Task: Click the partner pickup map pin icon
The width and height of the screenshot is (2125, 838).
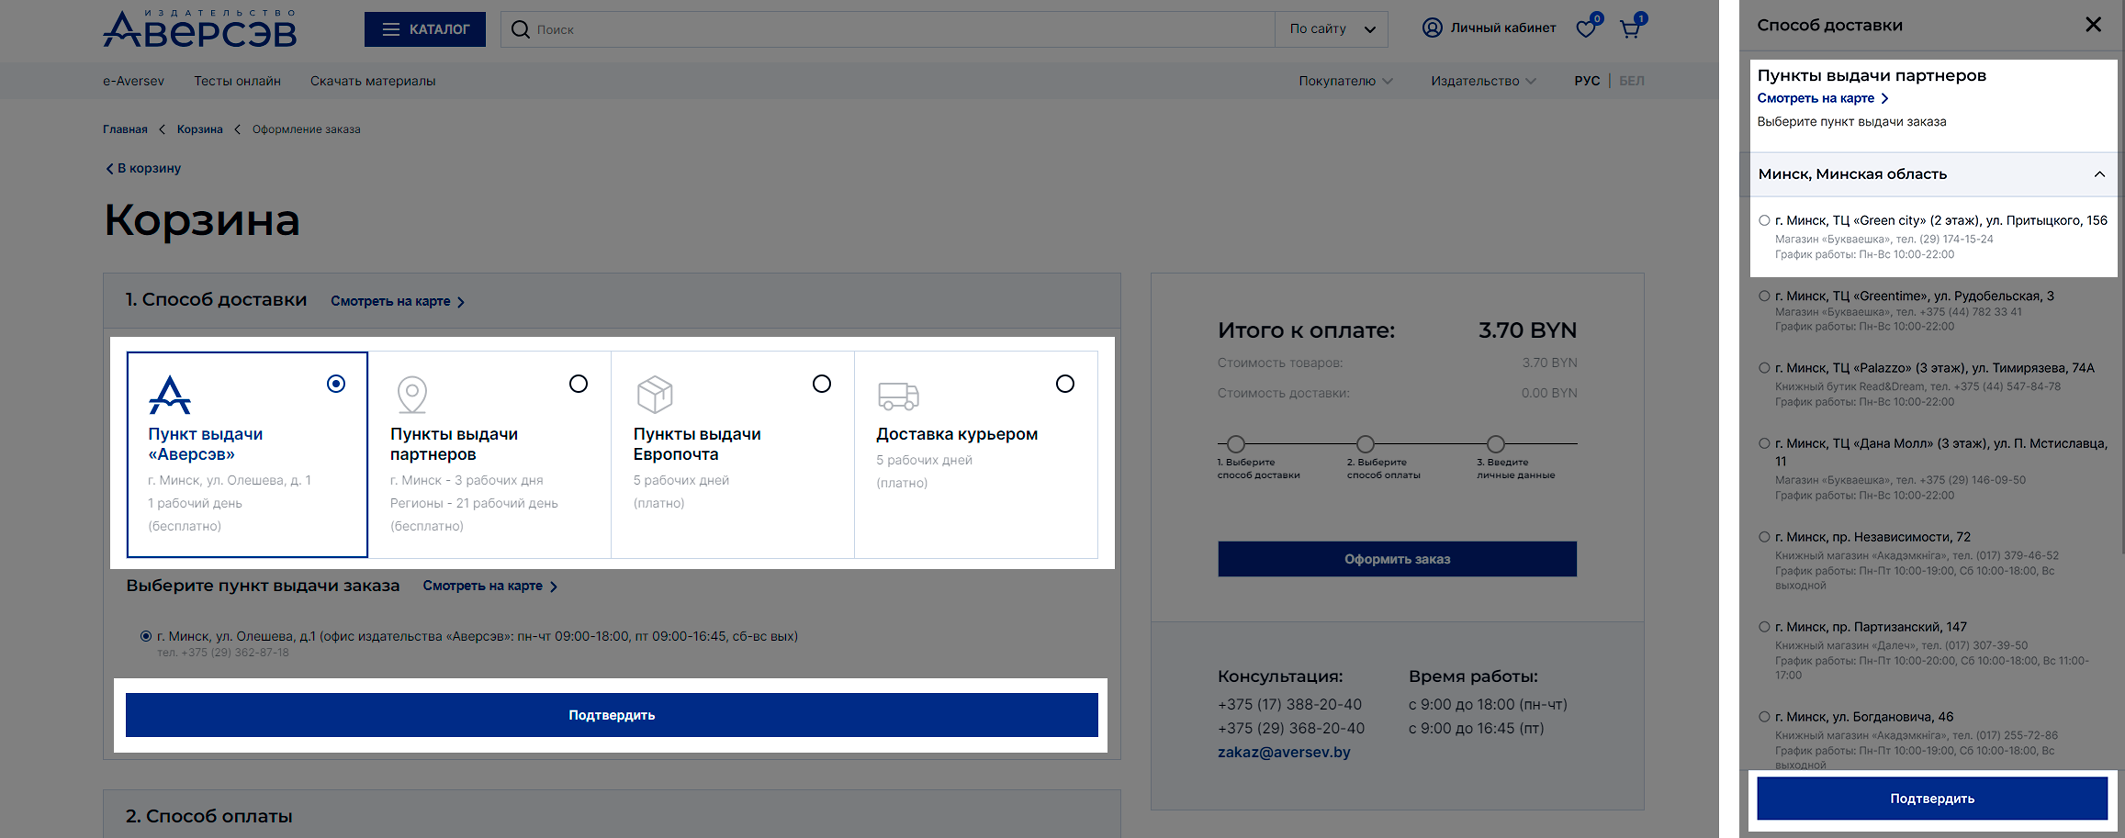Action: (x=412, y=394)
